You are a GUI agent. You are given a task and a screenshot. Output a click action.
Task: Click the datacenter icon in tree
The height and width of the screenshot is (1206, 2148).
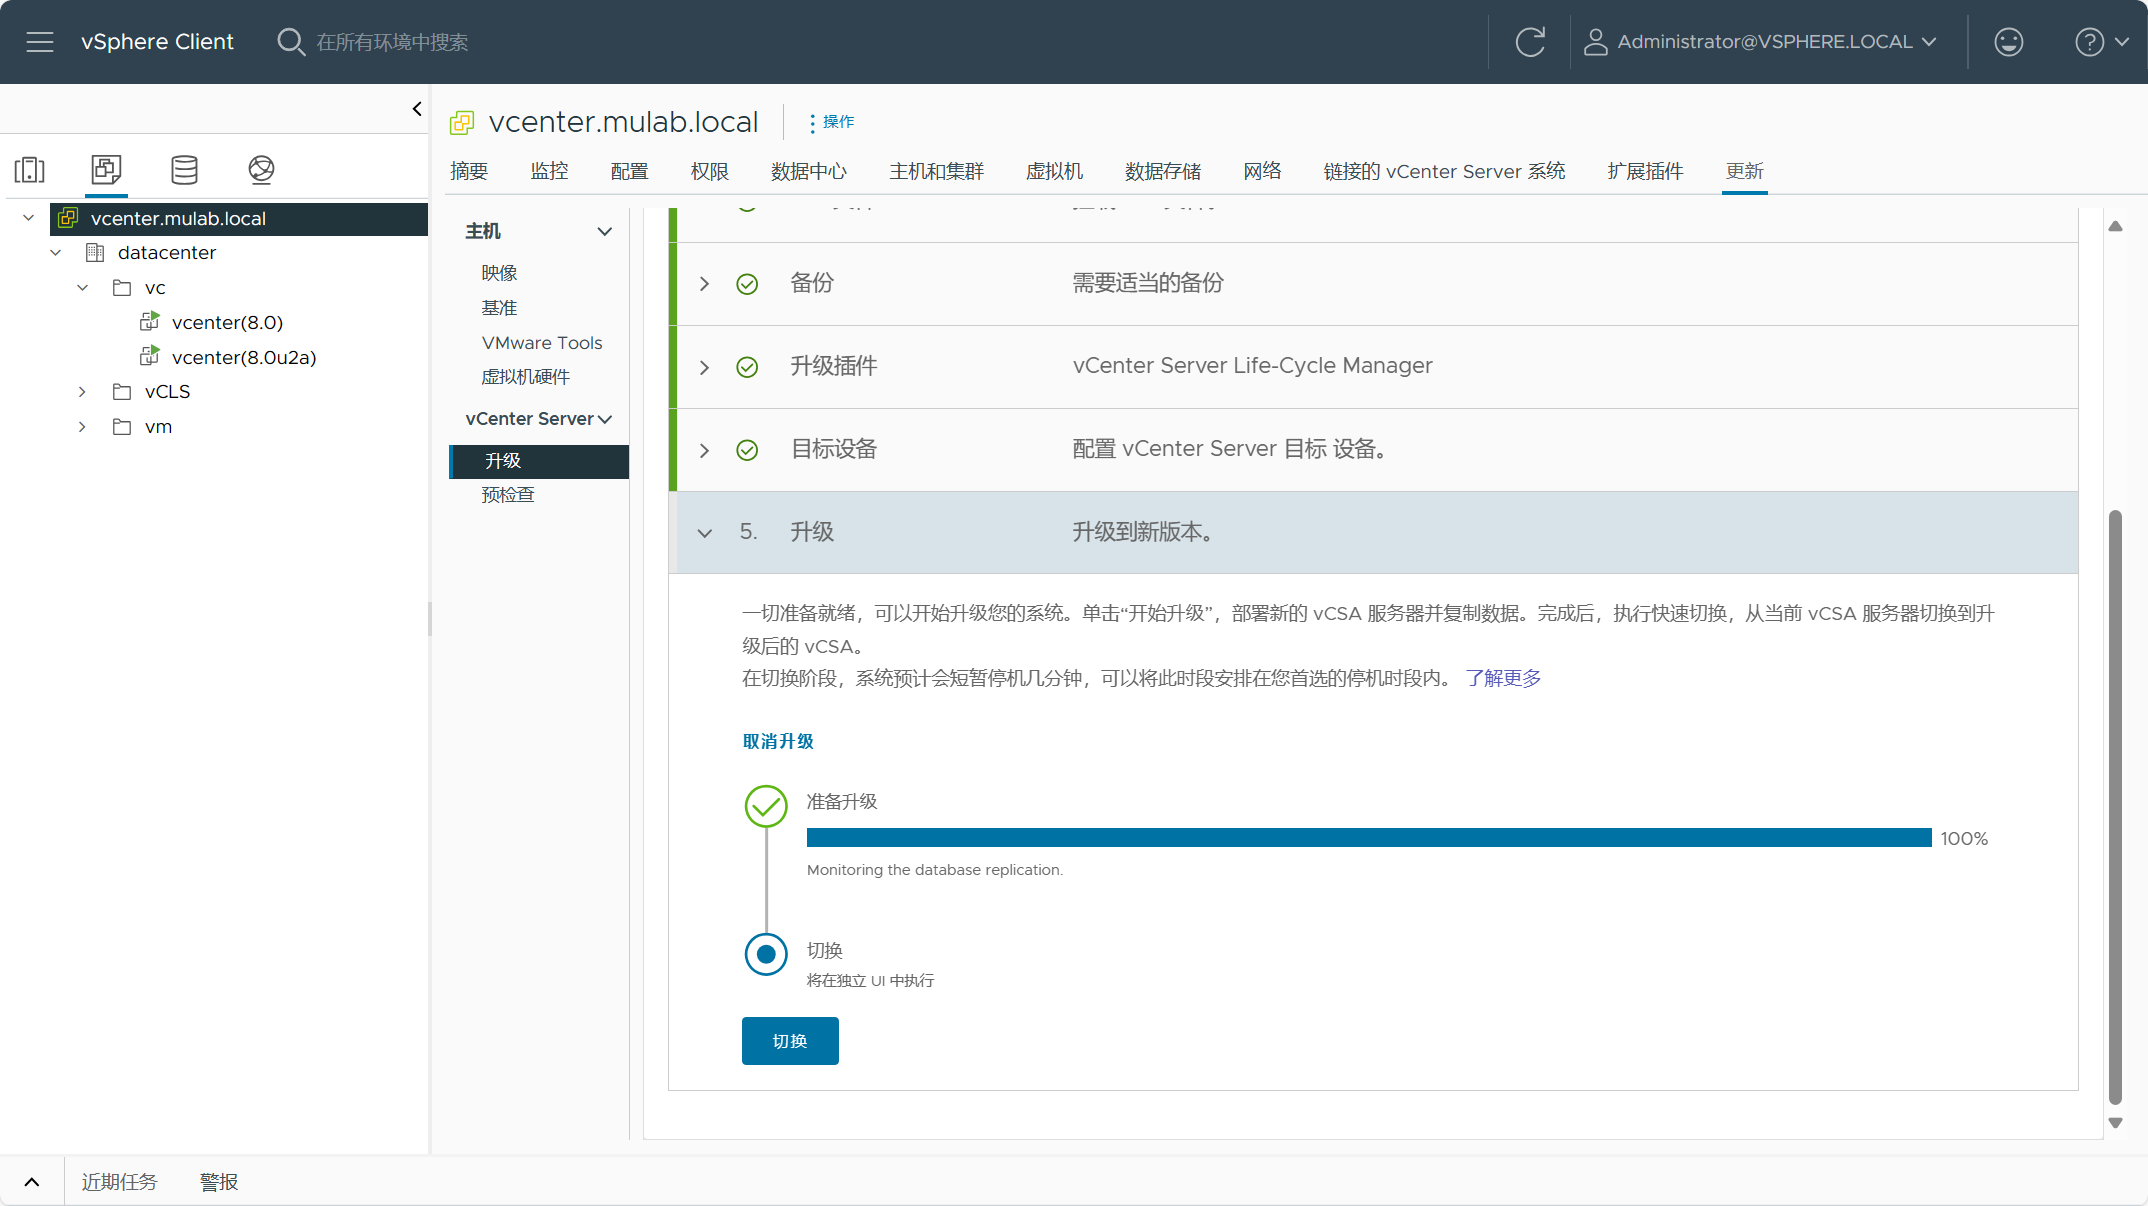95,253
